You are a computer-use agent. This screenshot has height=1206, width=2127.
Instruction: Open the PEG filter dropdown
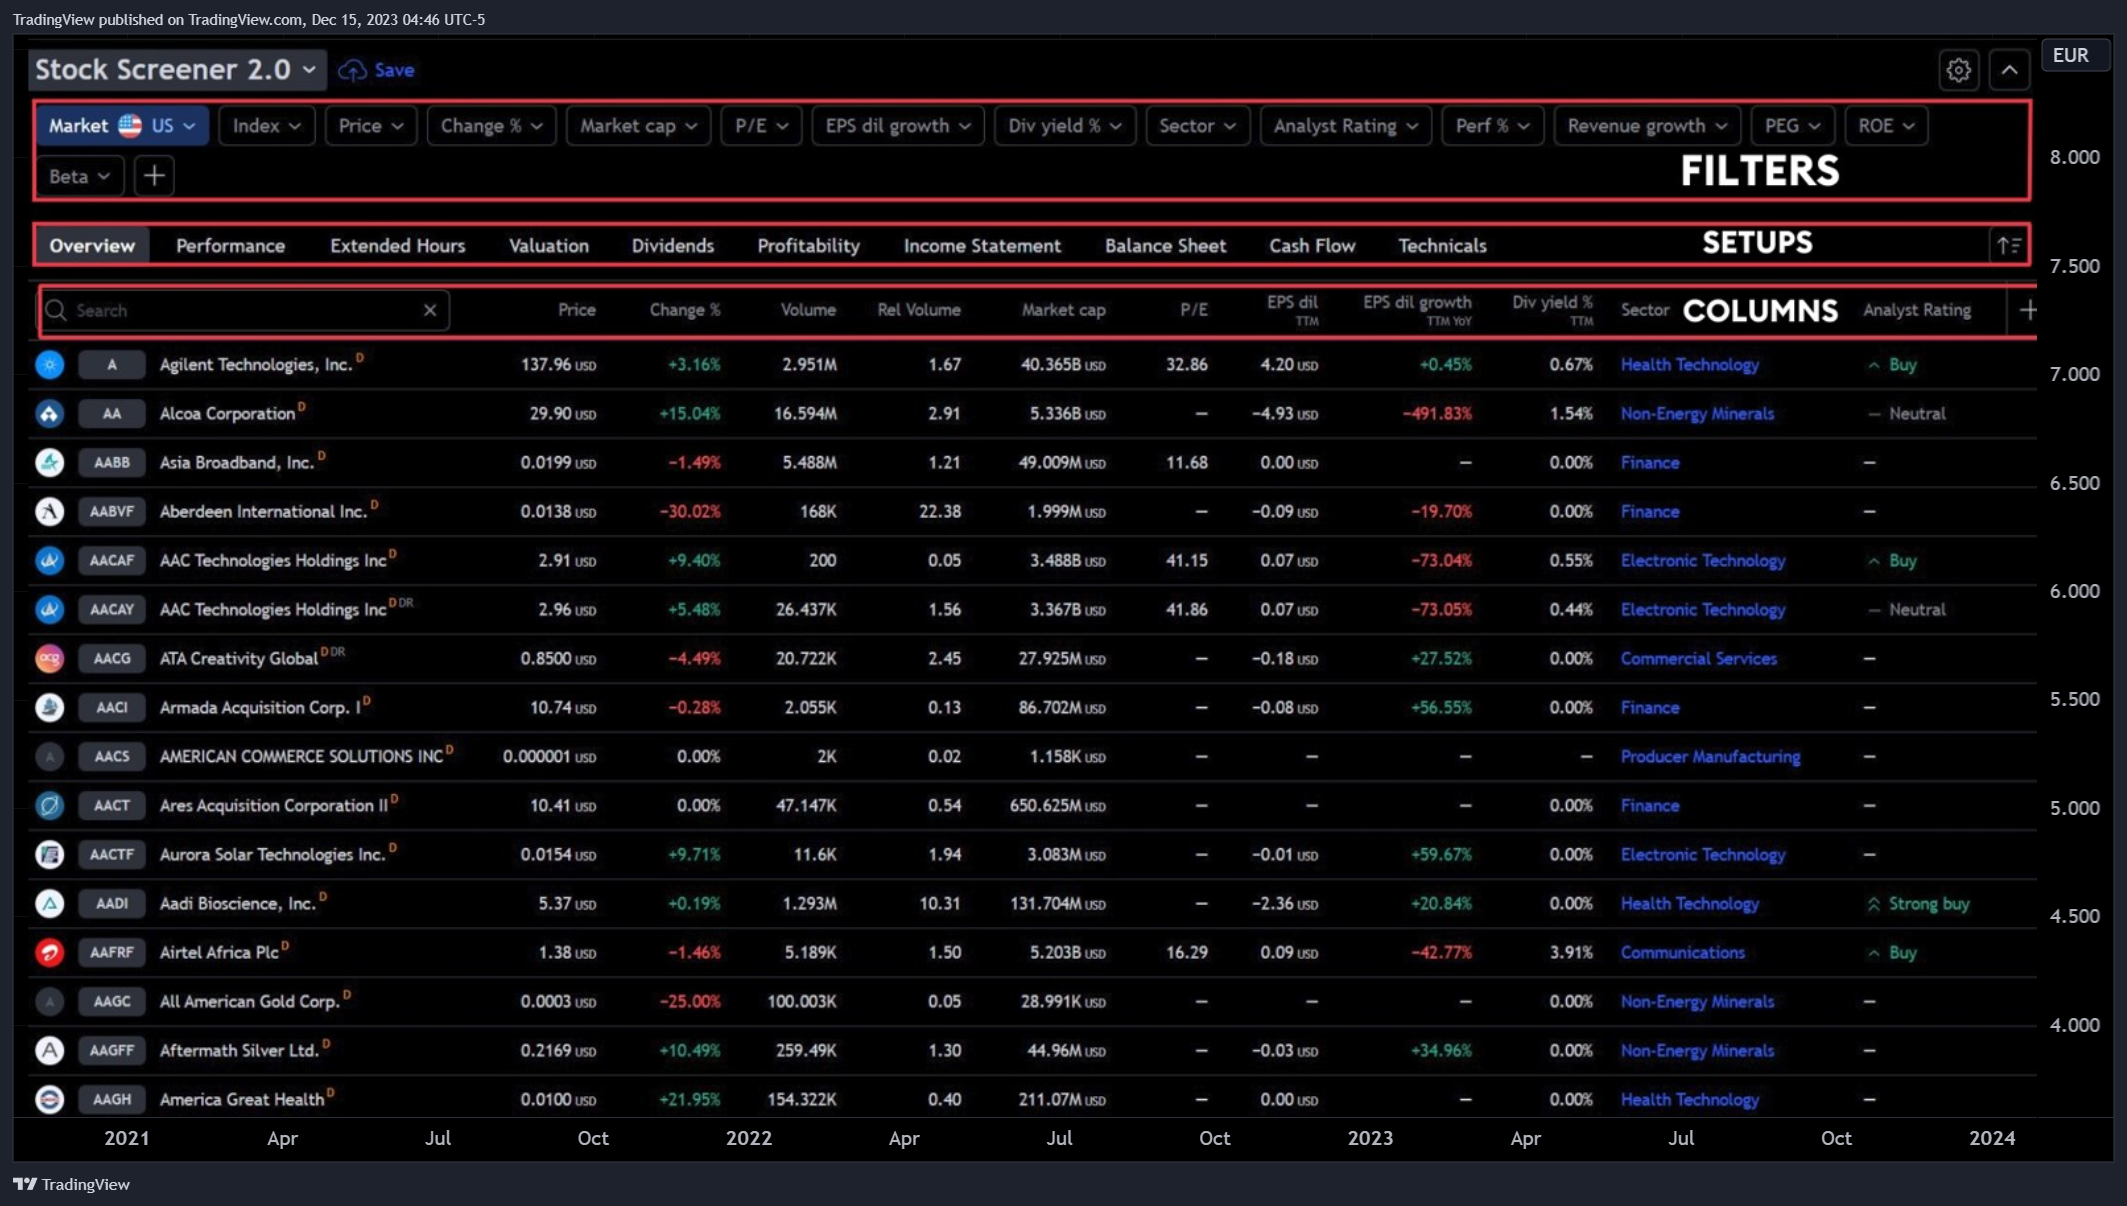tap(1792, 126)
